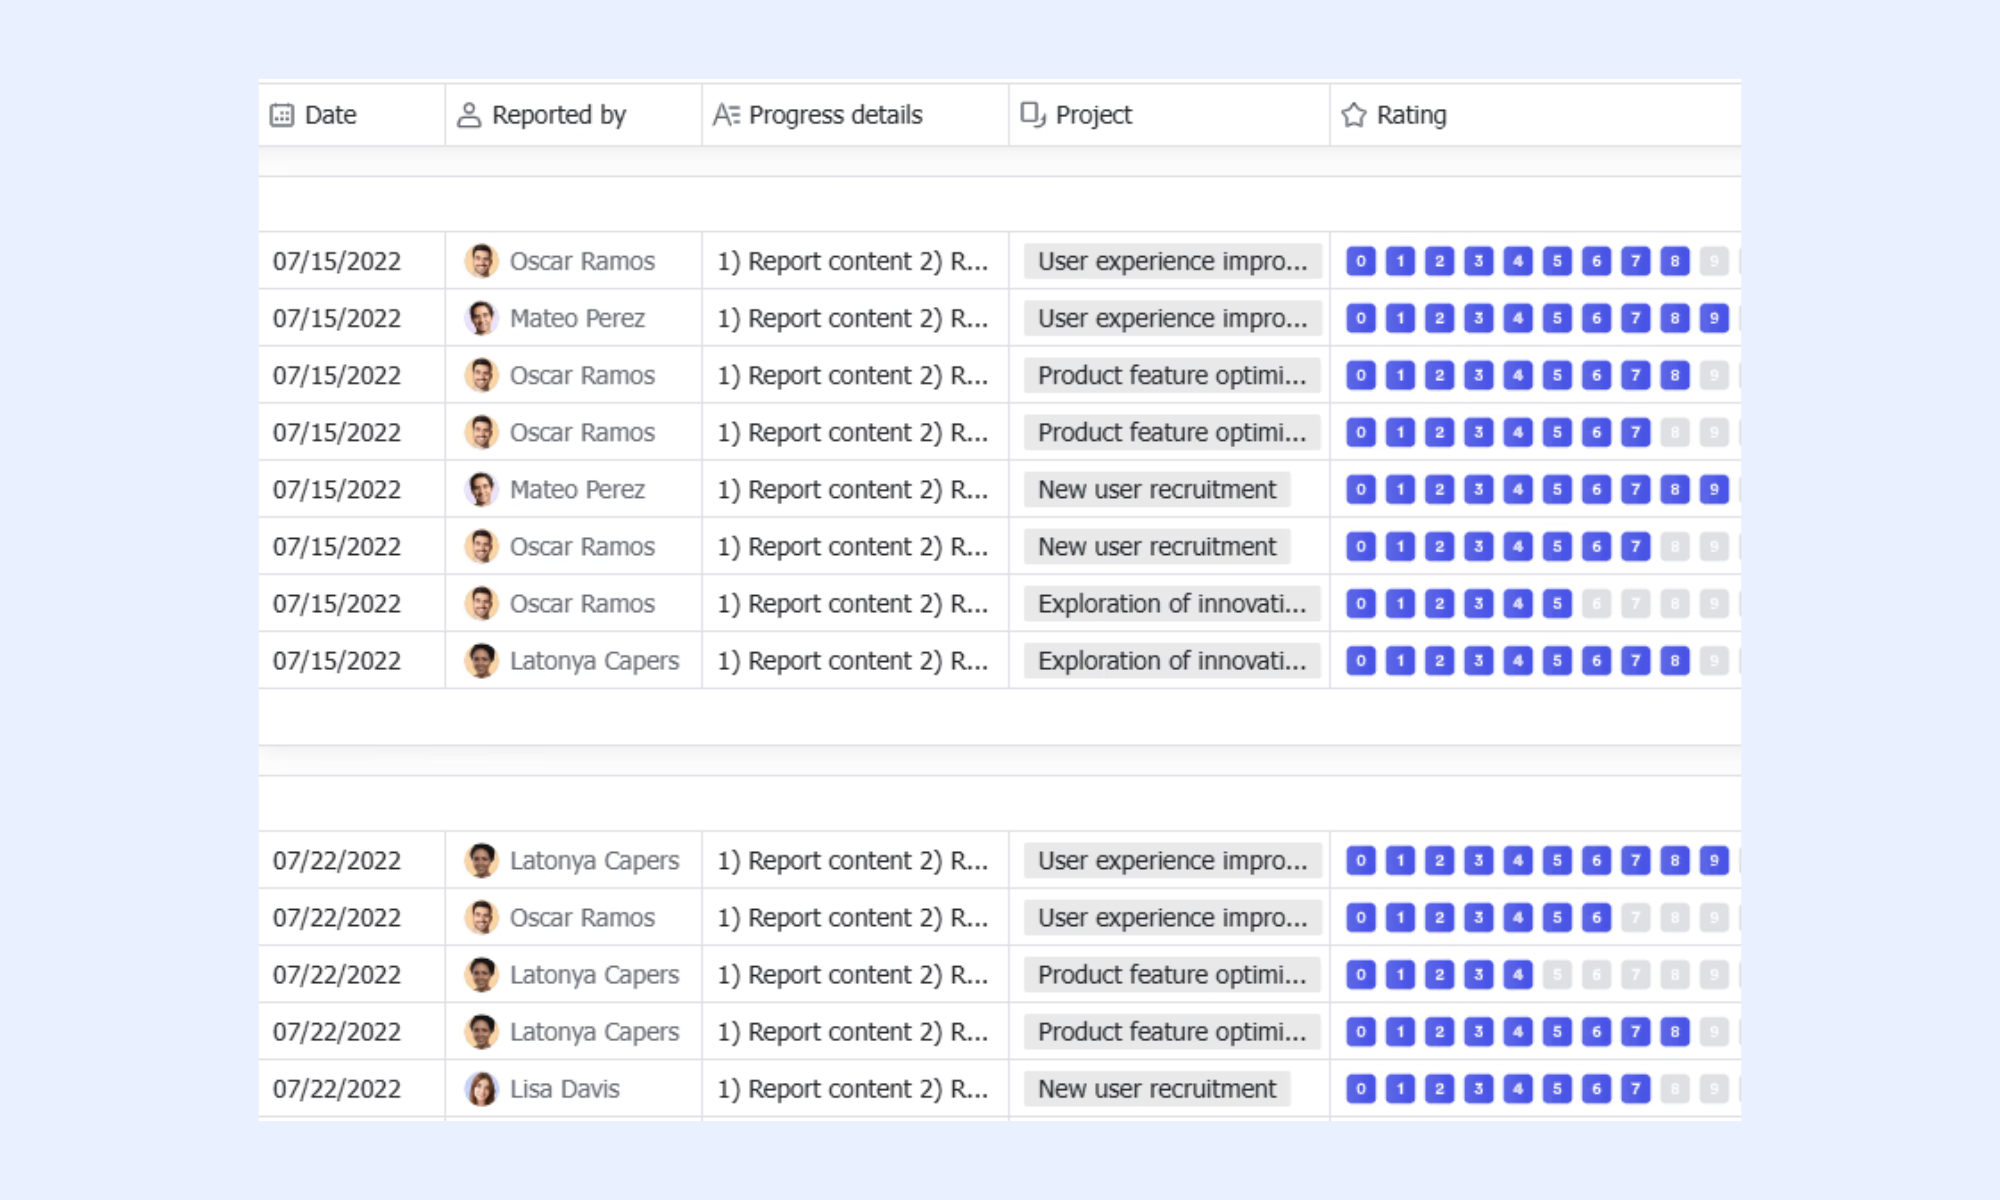Select the name Lisa Davis
The width and height of the screenshot is (2000, 1200).
pyautogui.click(x=565, y=1088)
